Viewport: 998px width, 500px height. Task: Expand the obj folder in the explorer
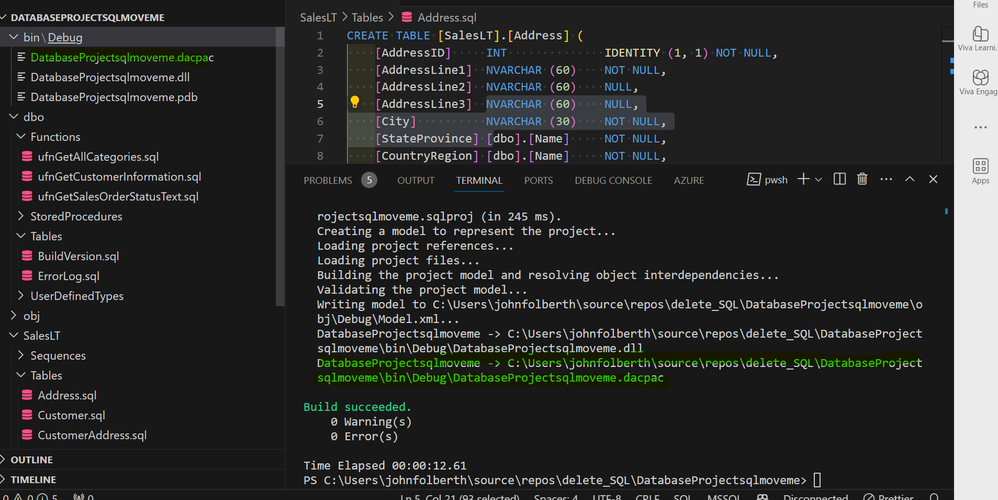tap(31, 316)
